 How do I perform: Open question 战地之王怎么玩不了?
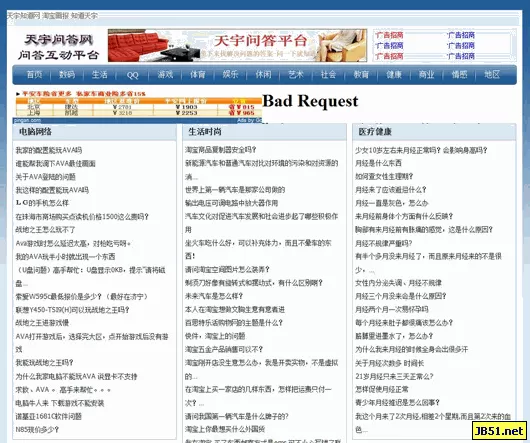point(46,230)
